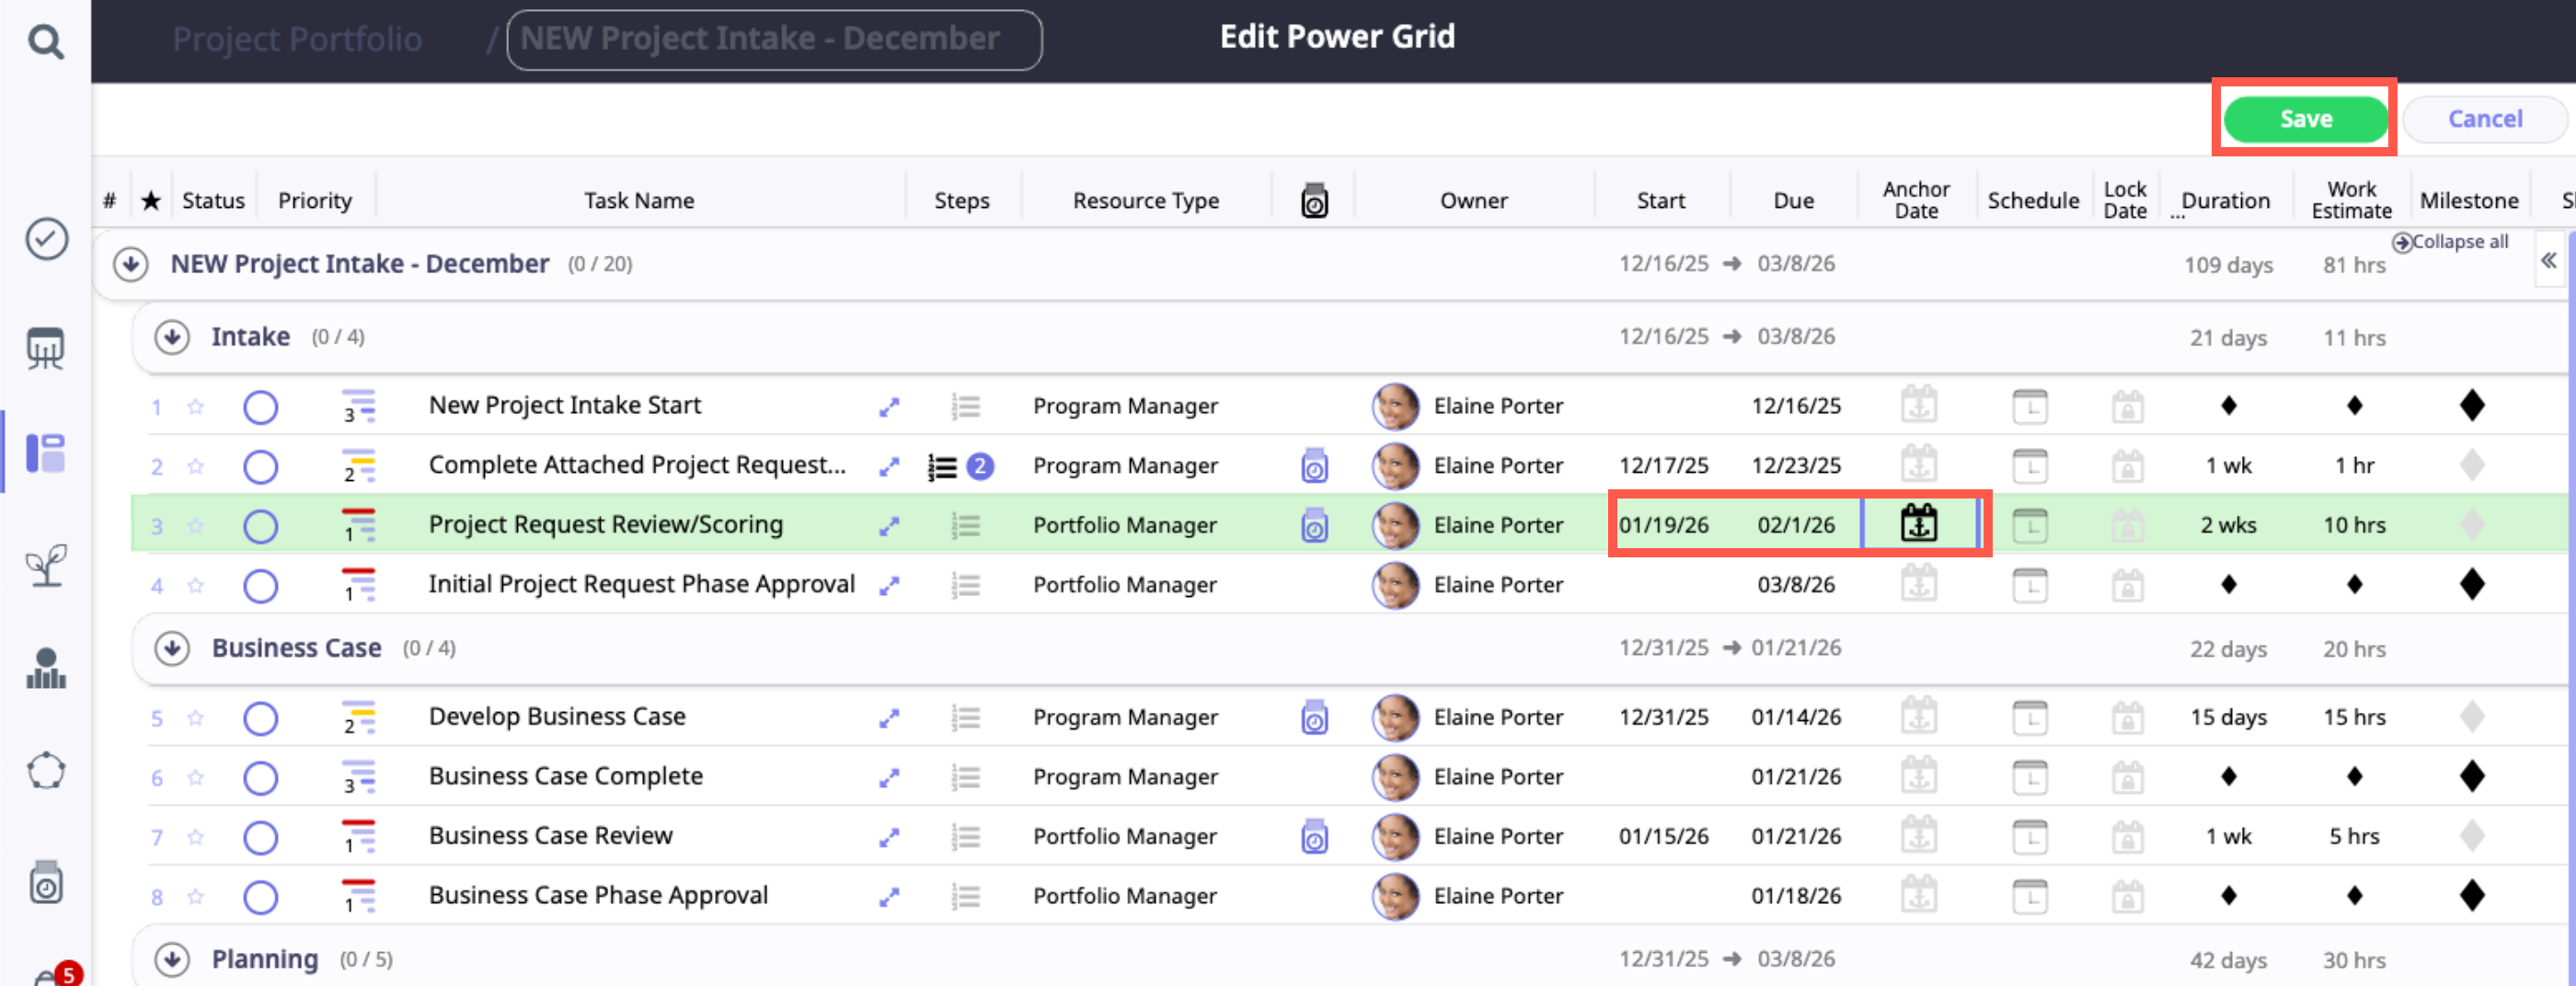This screenshot has width=2576, height=986.
Task: Open expand arrows for New Project Intake Start
Action: [888, 407]
